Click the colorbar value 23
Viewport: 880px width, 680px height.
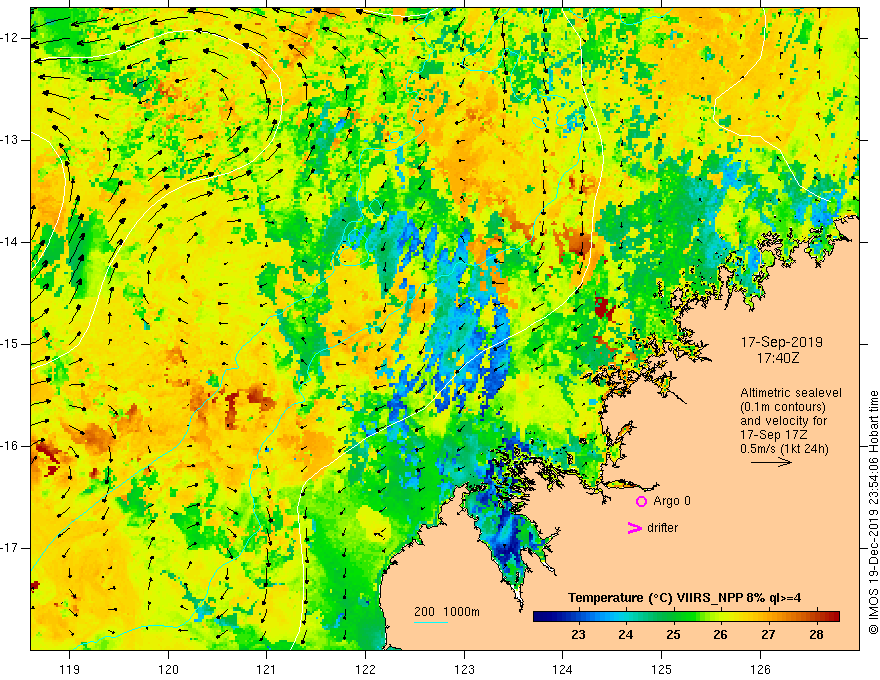[578, 635]
